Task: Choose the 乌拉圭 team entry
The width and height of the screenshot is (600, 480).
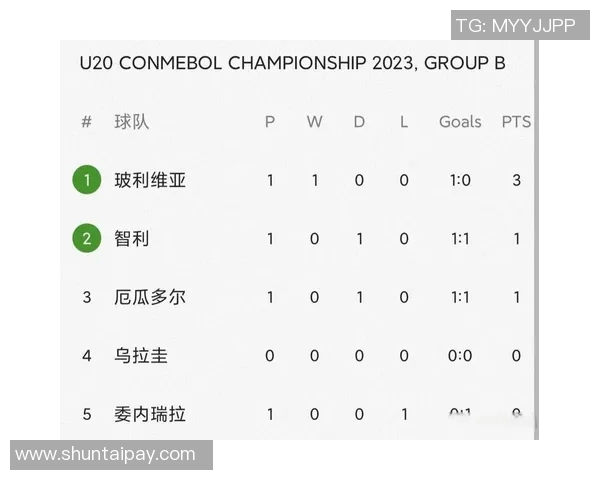Action: pos(141,355)
